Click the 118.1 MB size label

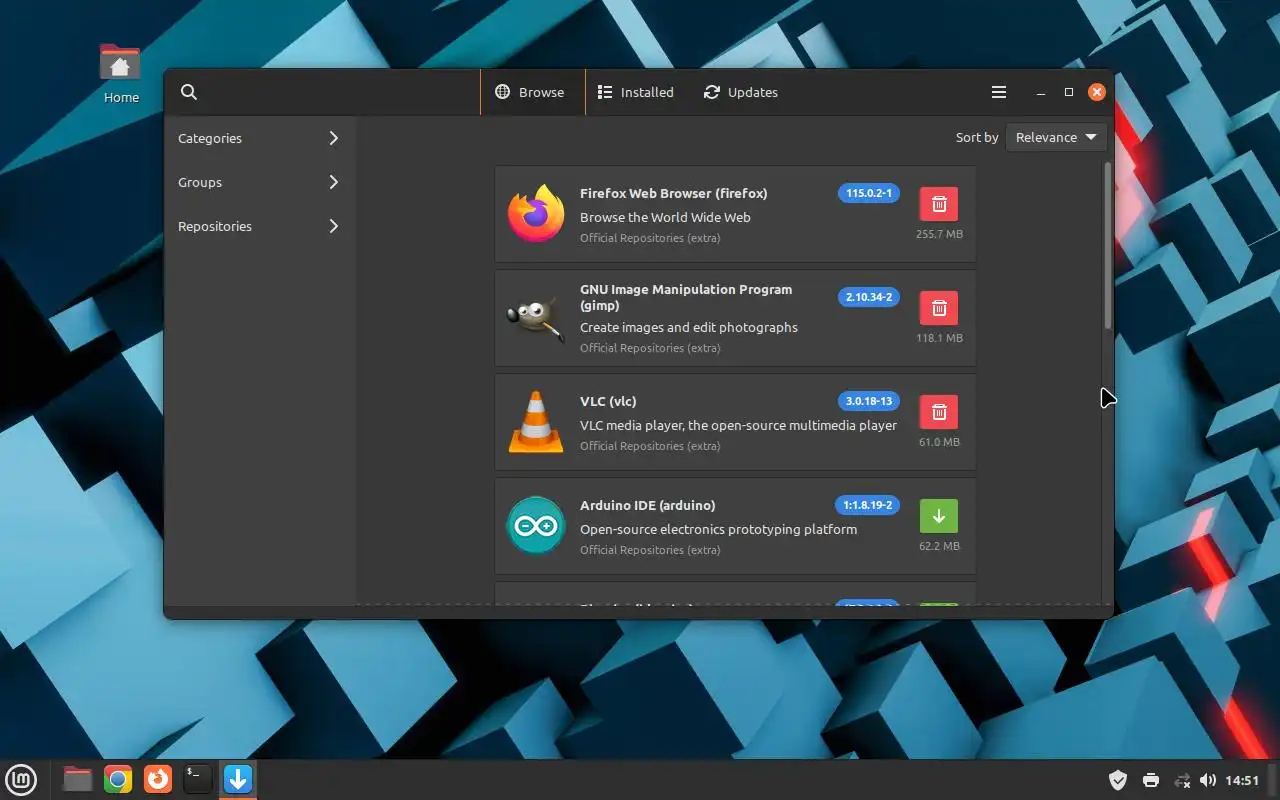[939, 338]
